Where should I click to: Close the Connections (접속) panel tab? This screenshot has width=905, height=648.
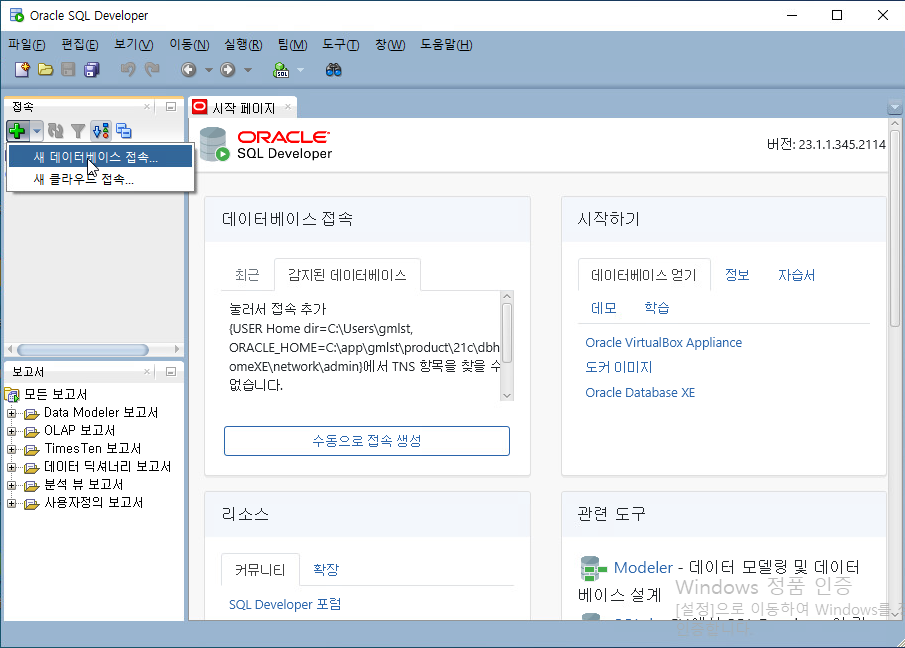click(147, 107)
